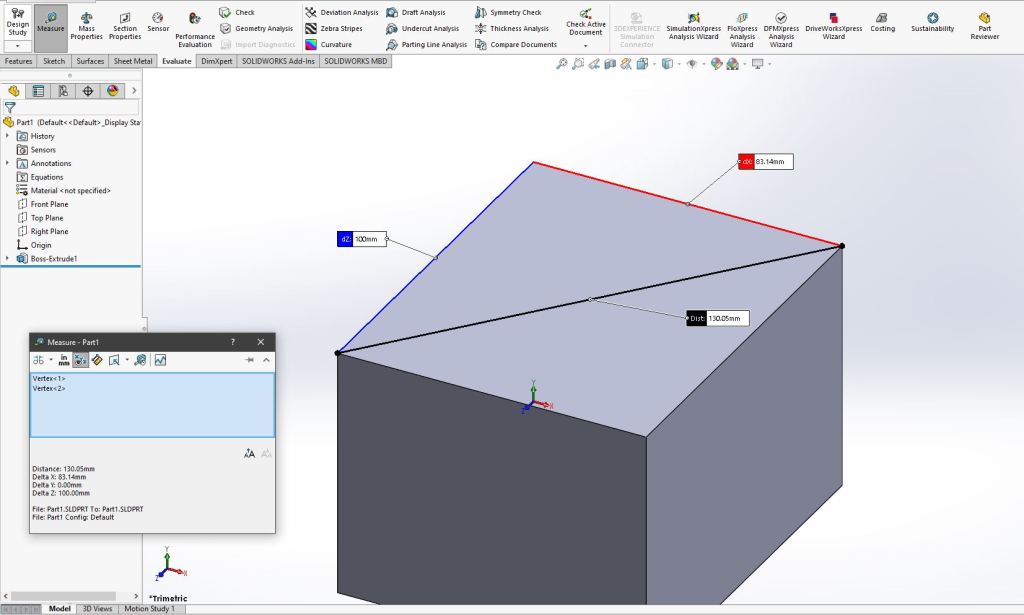Open the Motion Study 1 tab
Viewport: 1024px width, 615px height.
149,609
